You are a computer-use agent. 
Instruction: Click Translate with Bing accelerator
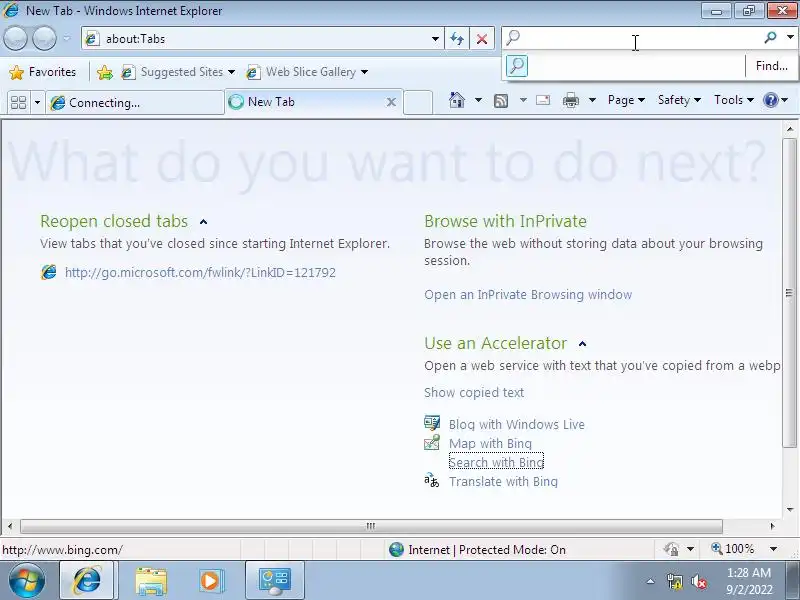(503, 482)
